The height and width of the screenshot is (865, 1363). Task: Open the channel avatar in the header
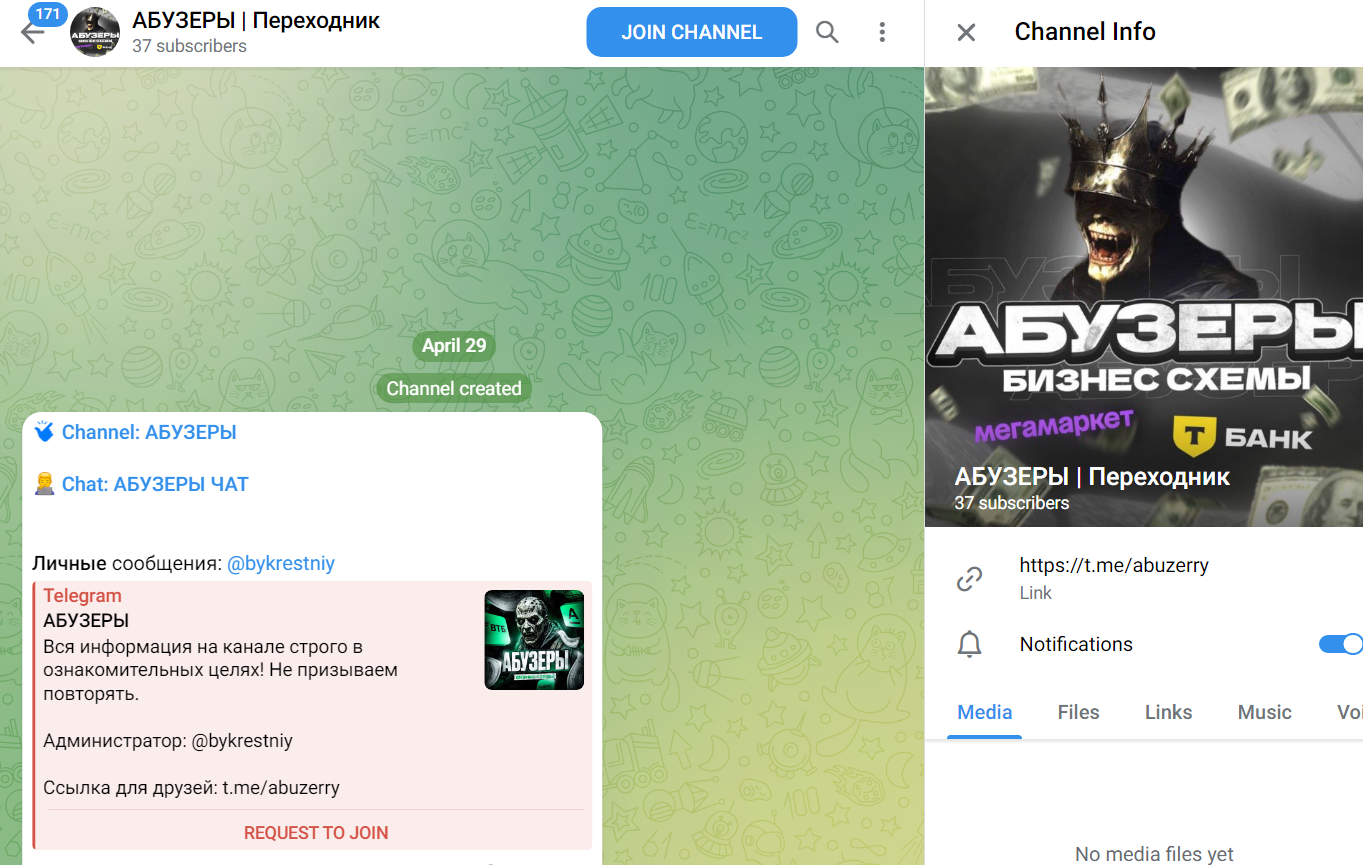pyautogui.click(x=95, y=32)
